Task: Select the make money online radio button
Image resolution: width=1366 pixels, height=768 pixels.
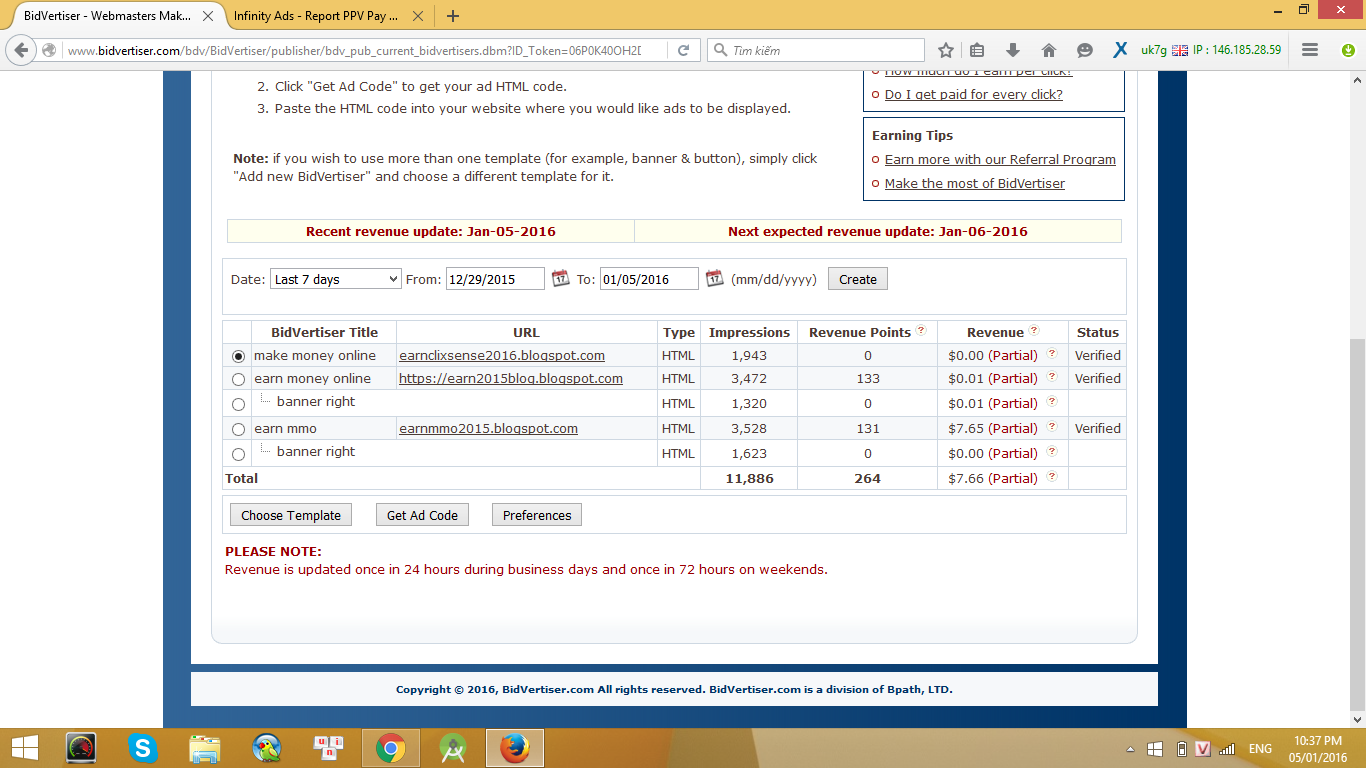Action: pos(238,356)
